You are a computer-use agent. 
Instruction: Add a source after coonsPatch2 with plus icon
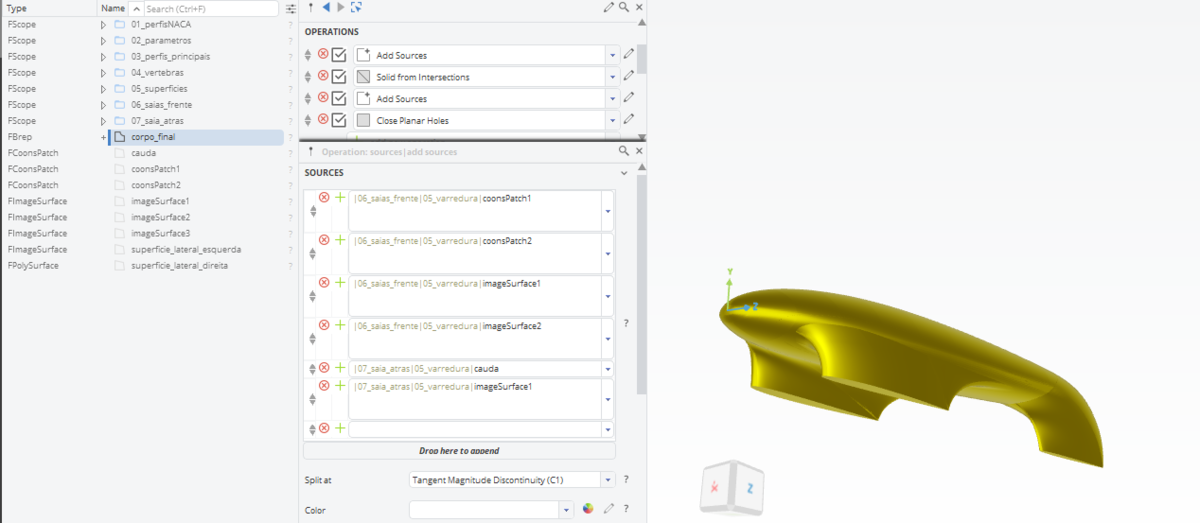[x=340, y=240]
